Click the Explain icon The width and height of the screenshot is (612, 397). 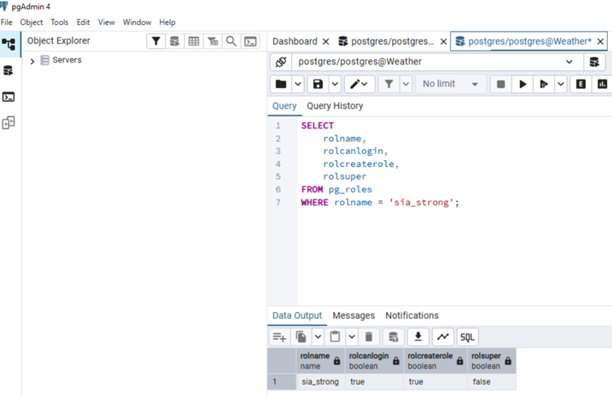pos(581,84)
